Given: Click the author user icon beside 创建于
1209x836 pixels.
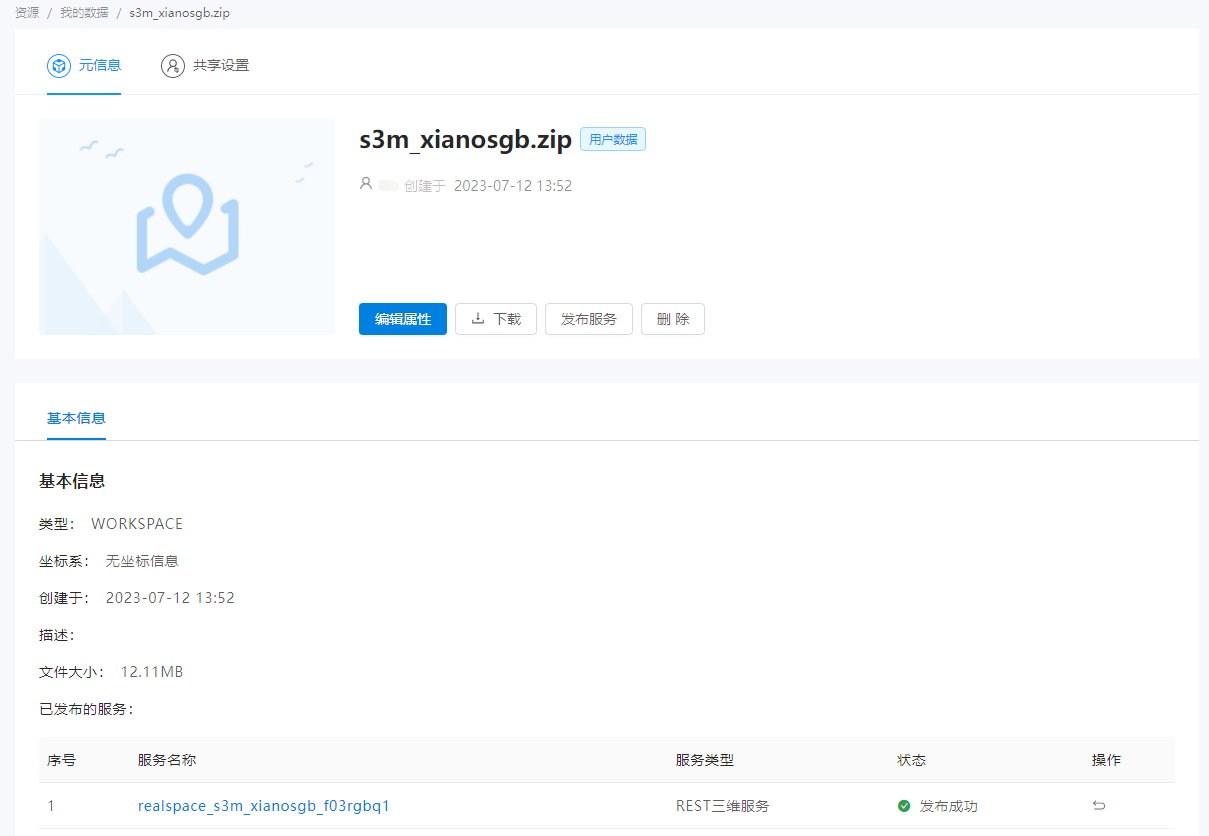Looking at the screenshot, I should coord(366,185).
